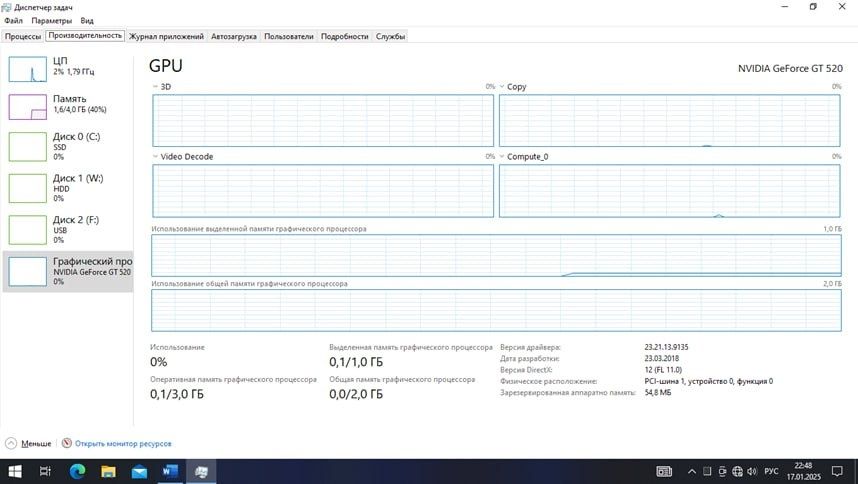Screen dimensions: 858x484
Task: Open the Параметры menu
Action: click(x=51, y=21)
